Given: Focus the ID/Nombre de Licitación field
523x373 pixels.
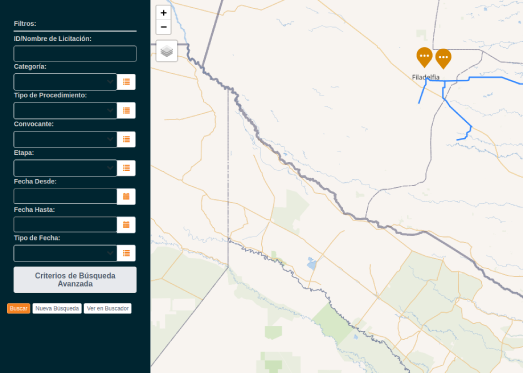Looking at the screenshot, I should tap(75, 53).
